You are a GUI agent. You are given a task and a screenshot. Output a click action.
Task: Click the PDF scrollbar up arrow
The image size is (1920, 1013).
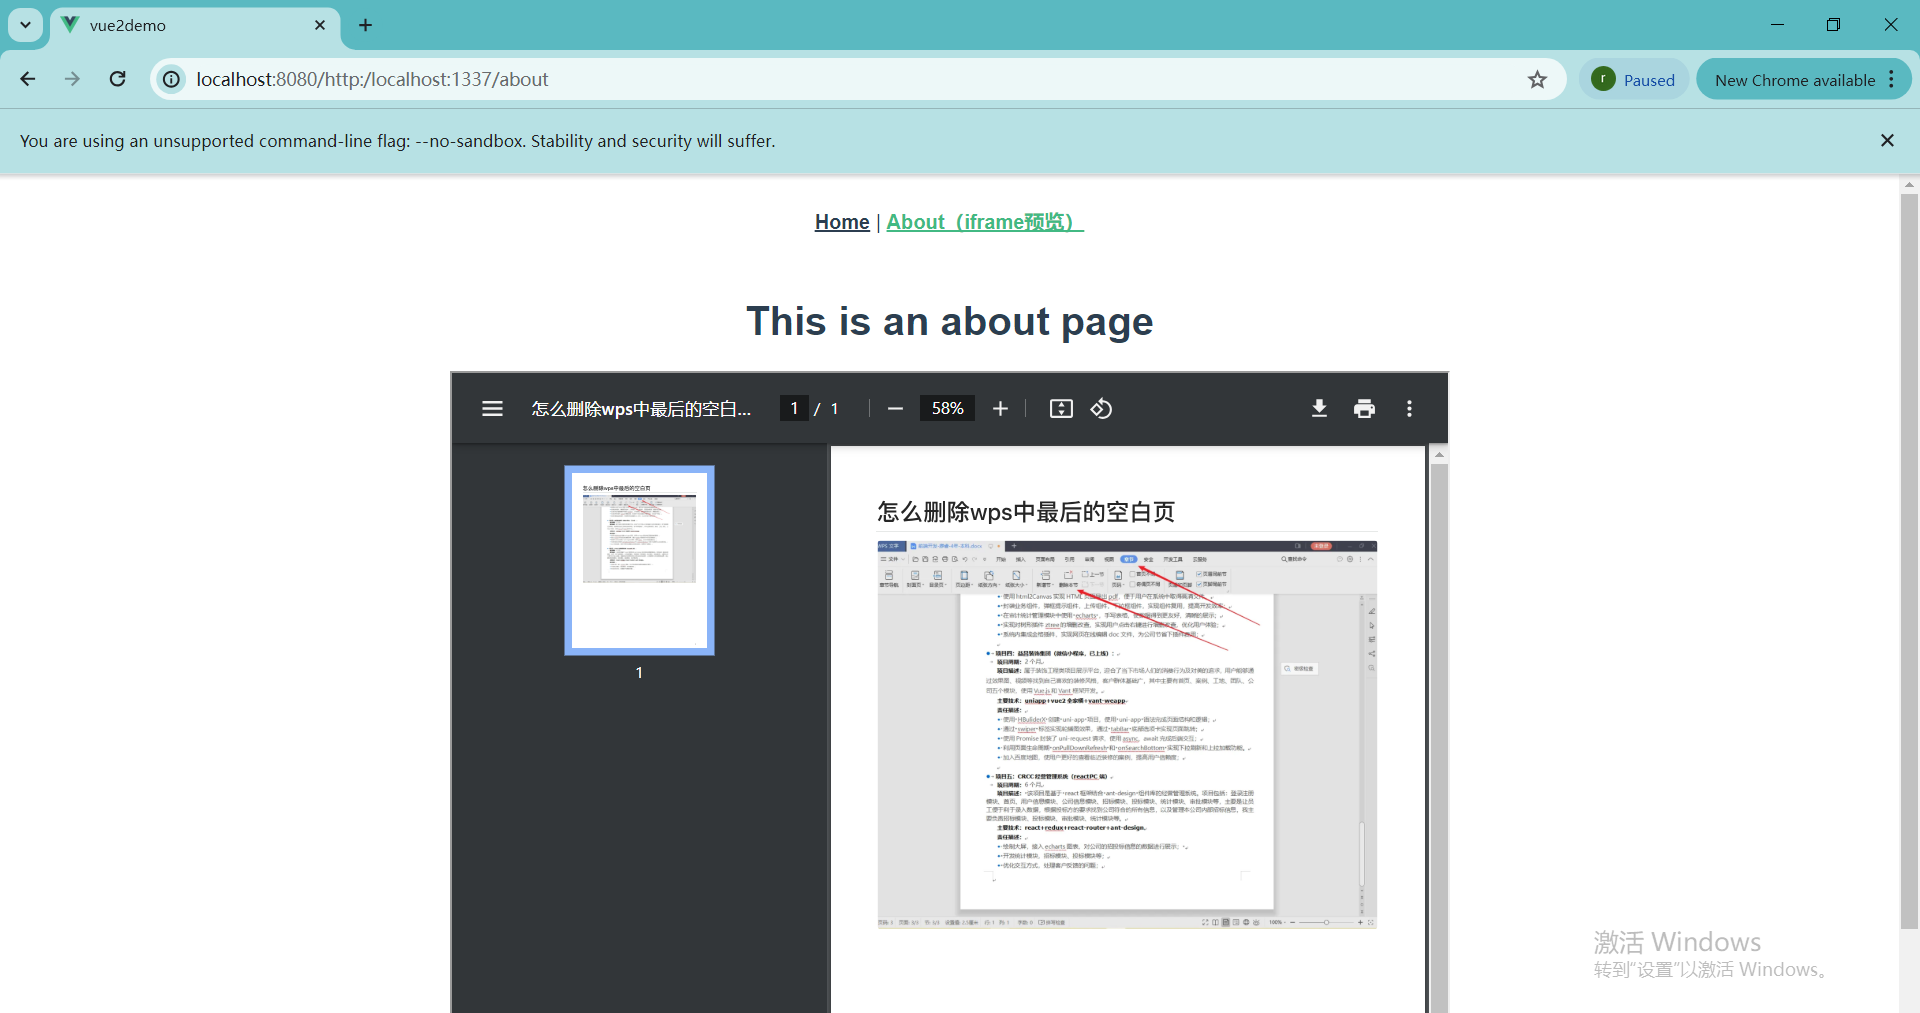[x=1439, y=454]
